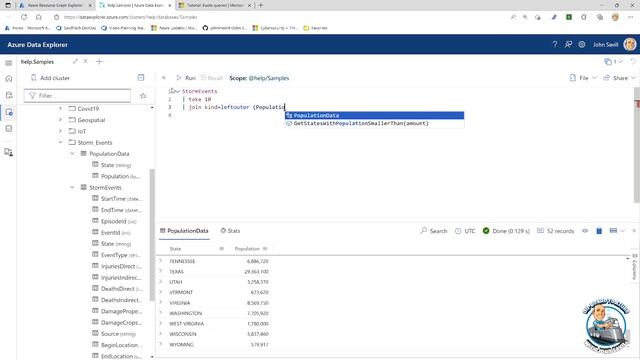
Task: Add a new query tab
Action: click(x=99, y=61)
